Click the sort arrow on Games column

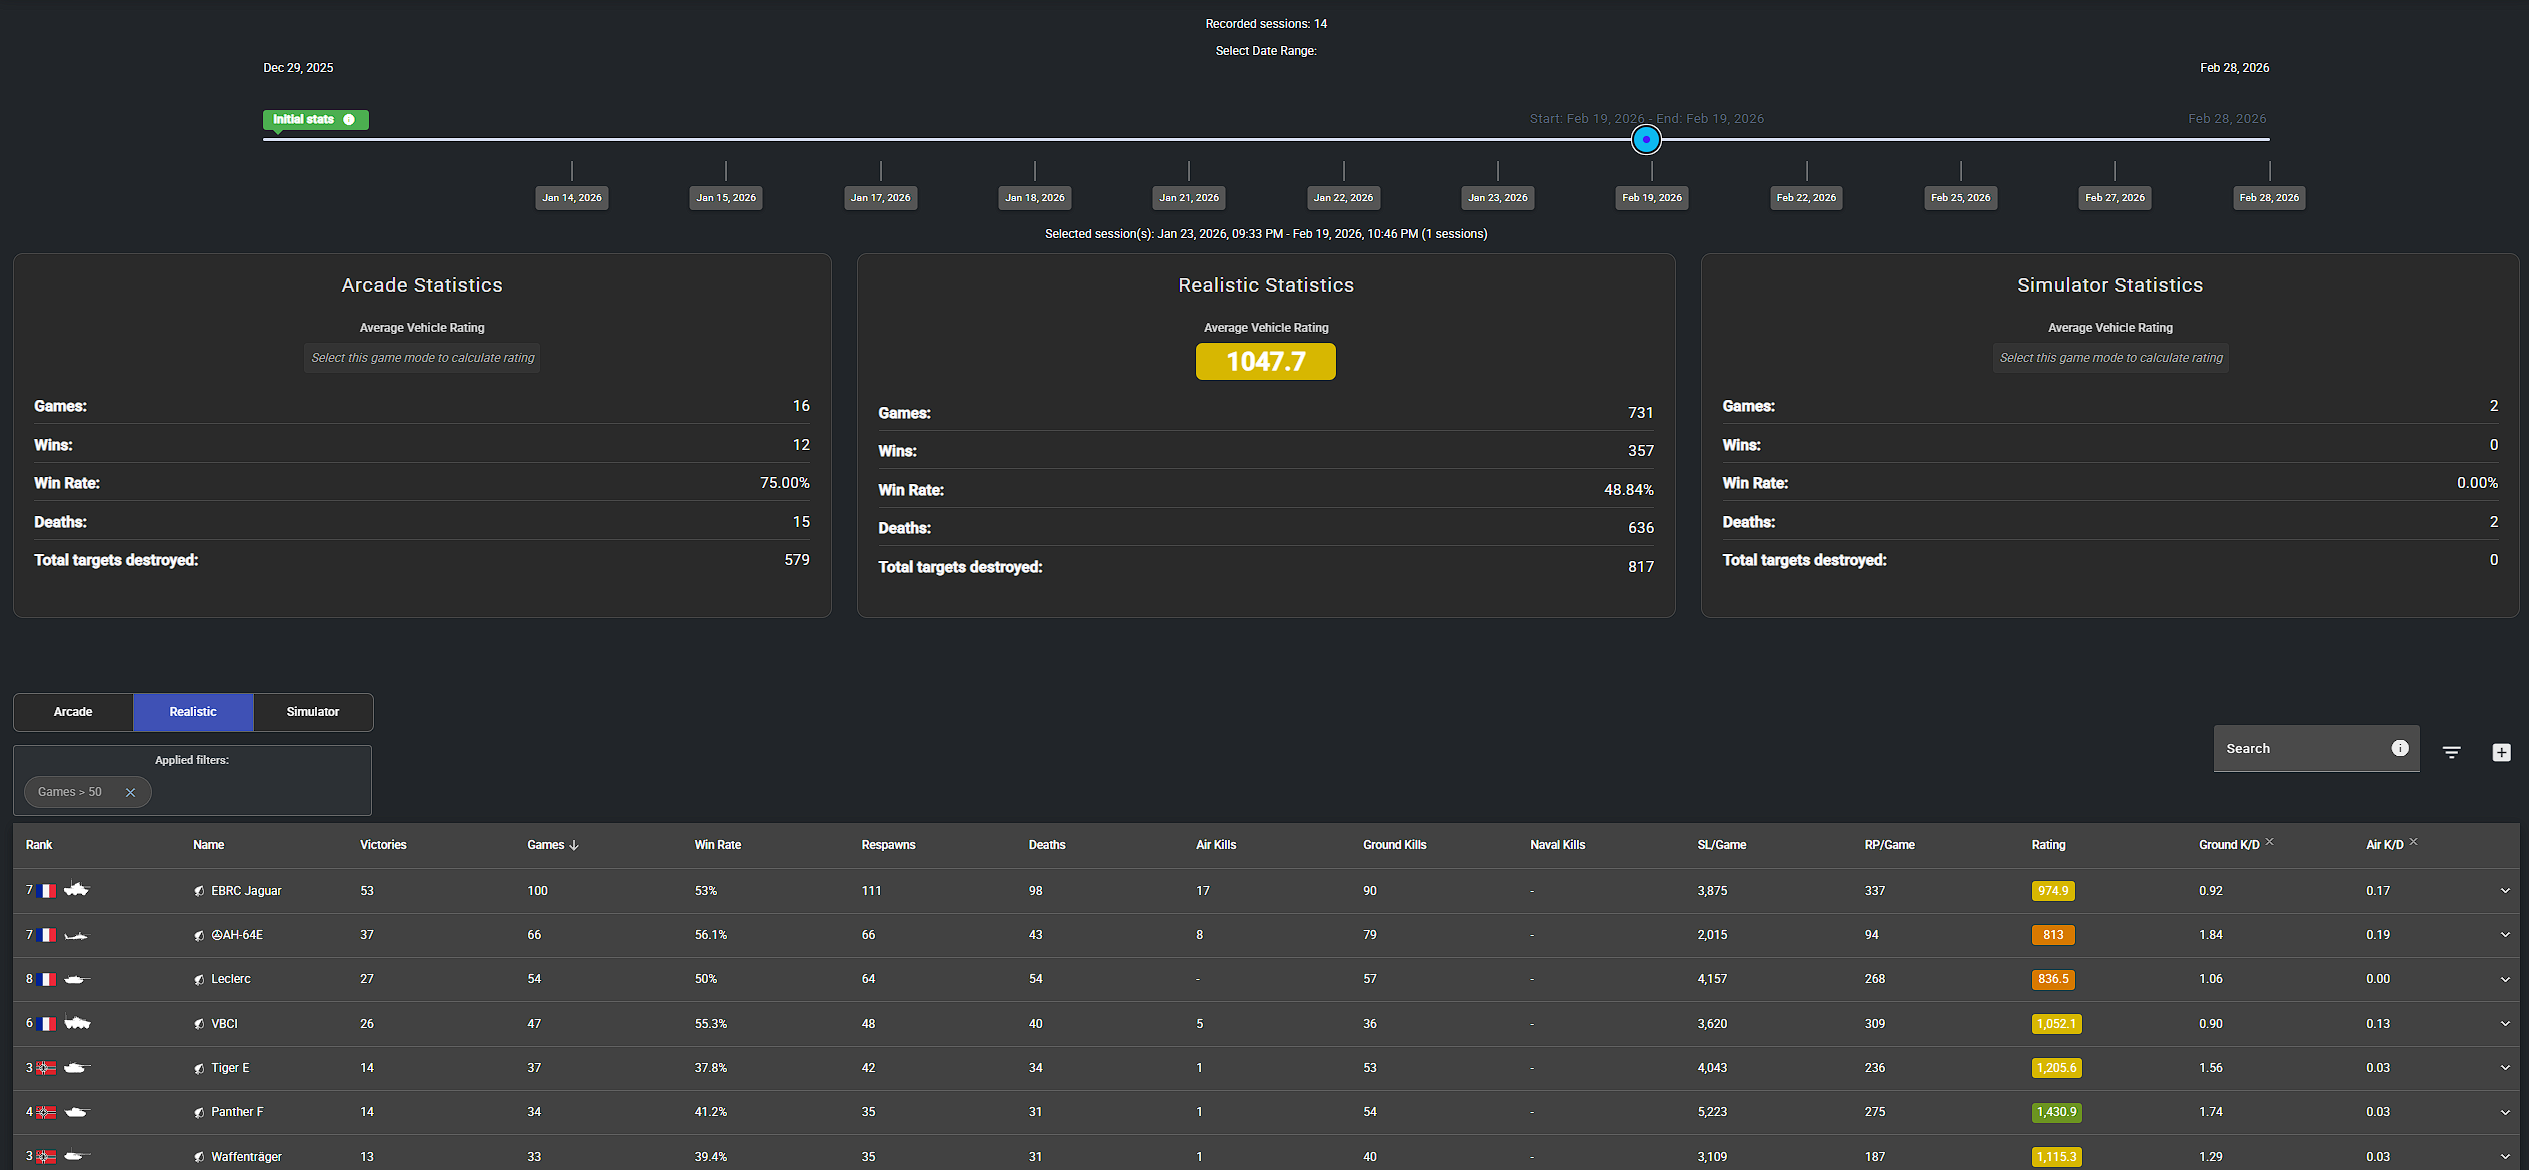(x=574, y=845)
